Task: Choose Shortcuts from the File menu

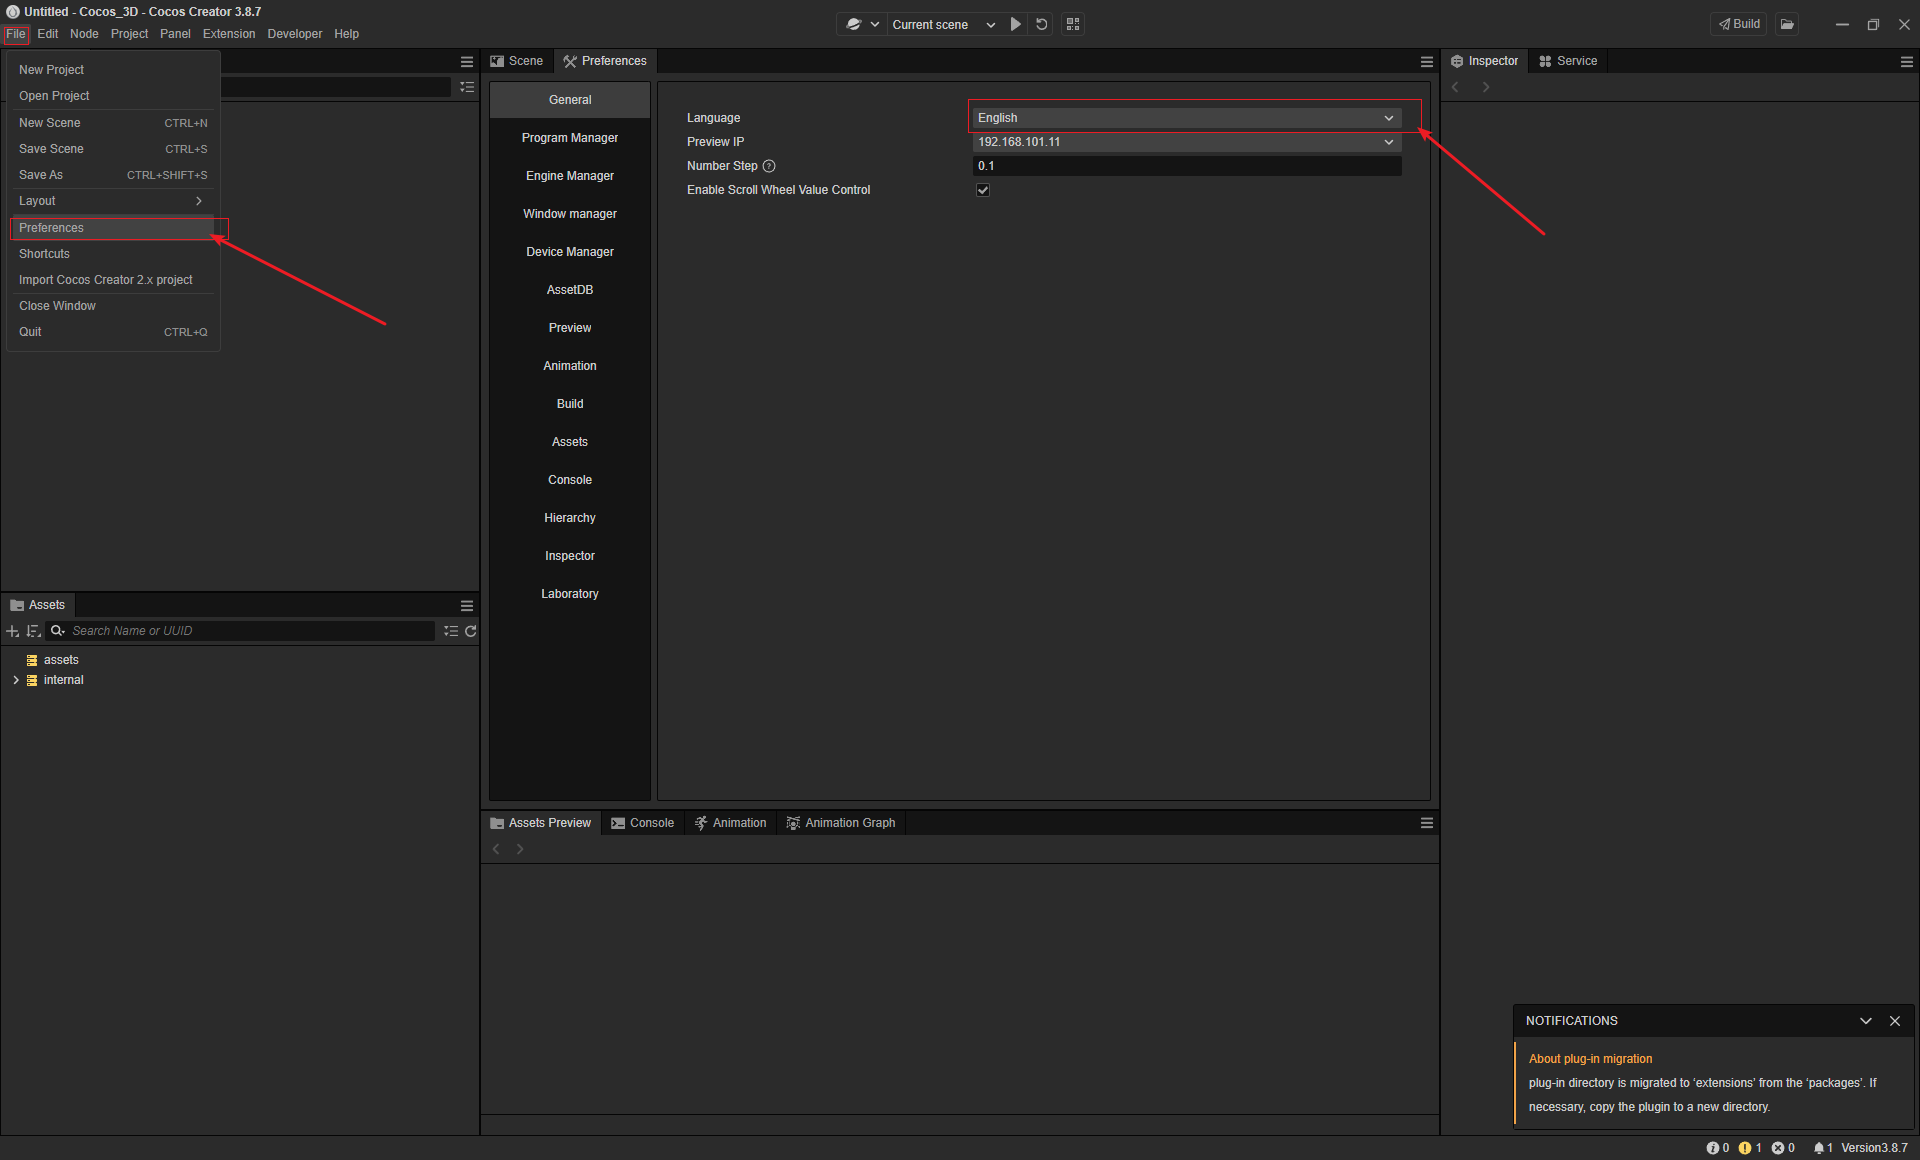Action: pyautogui.click(x=113, y=254)
